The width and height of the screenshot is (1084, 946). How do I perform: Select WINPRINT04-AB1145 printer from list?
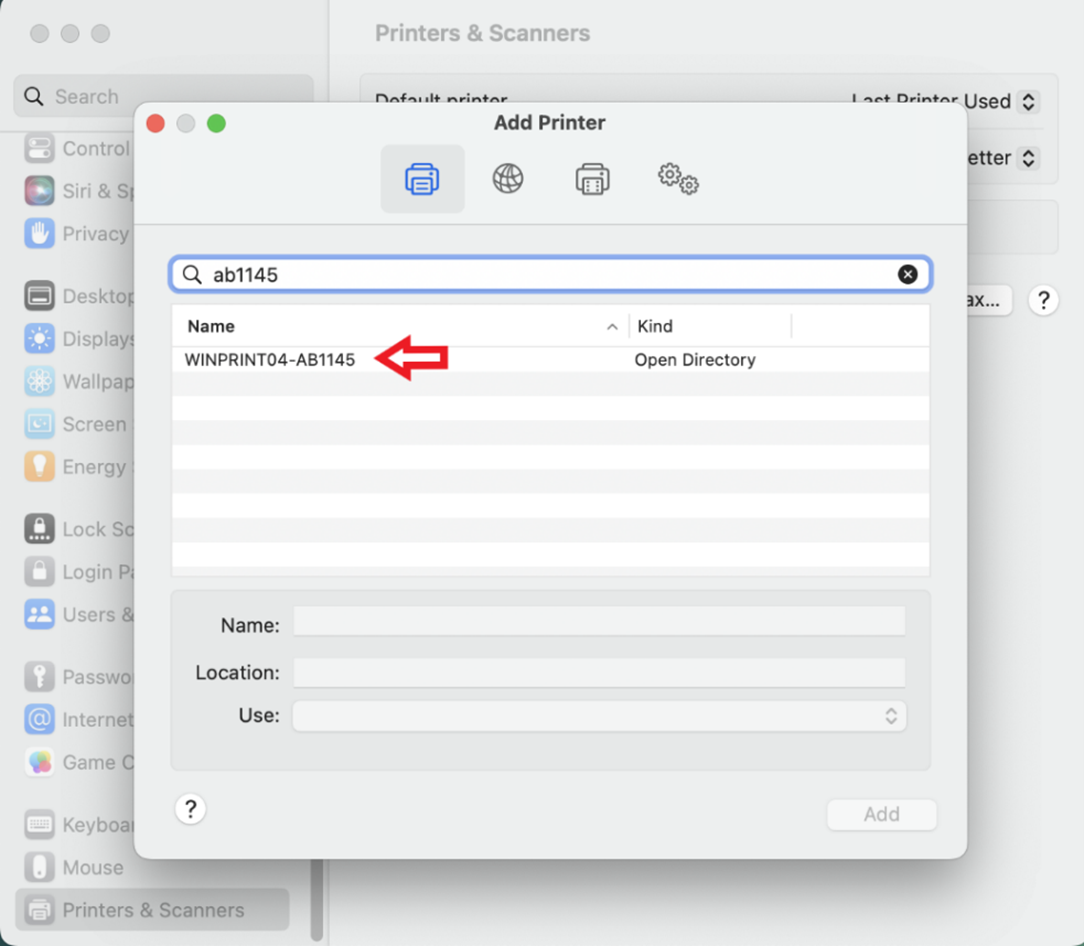tap(270, 360)
